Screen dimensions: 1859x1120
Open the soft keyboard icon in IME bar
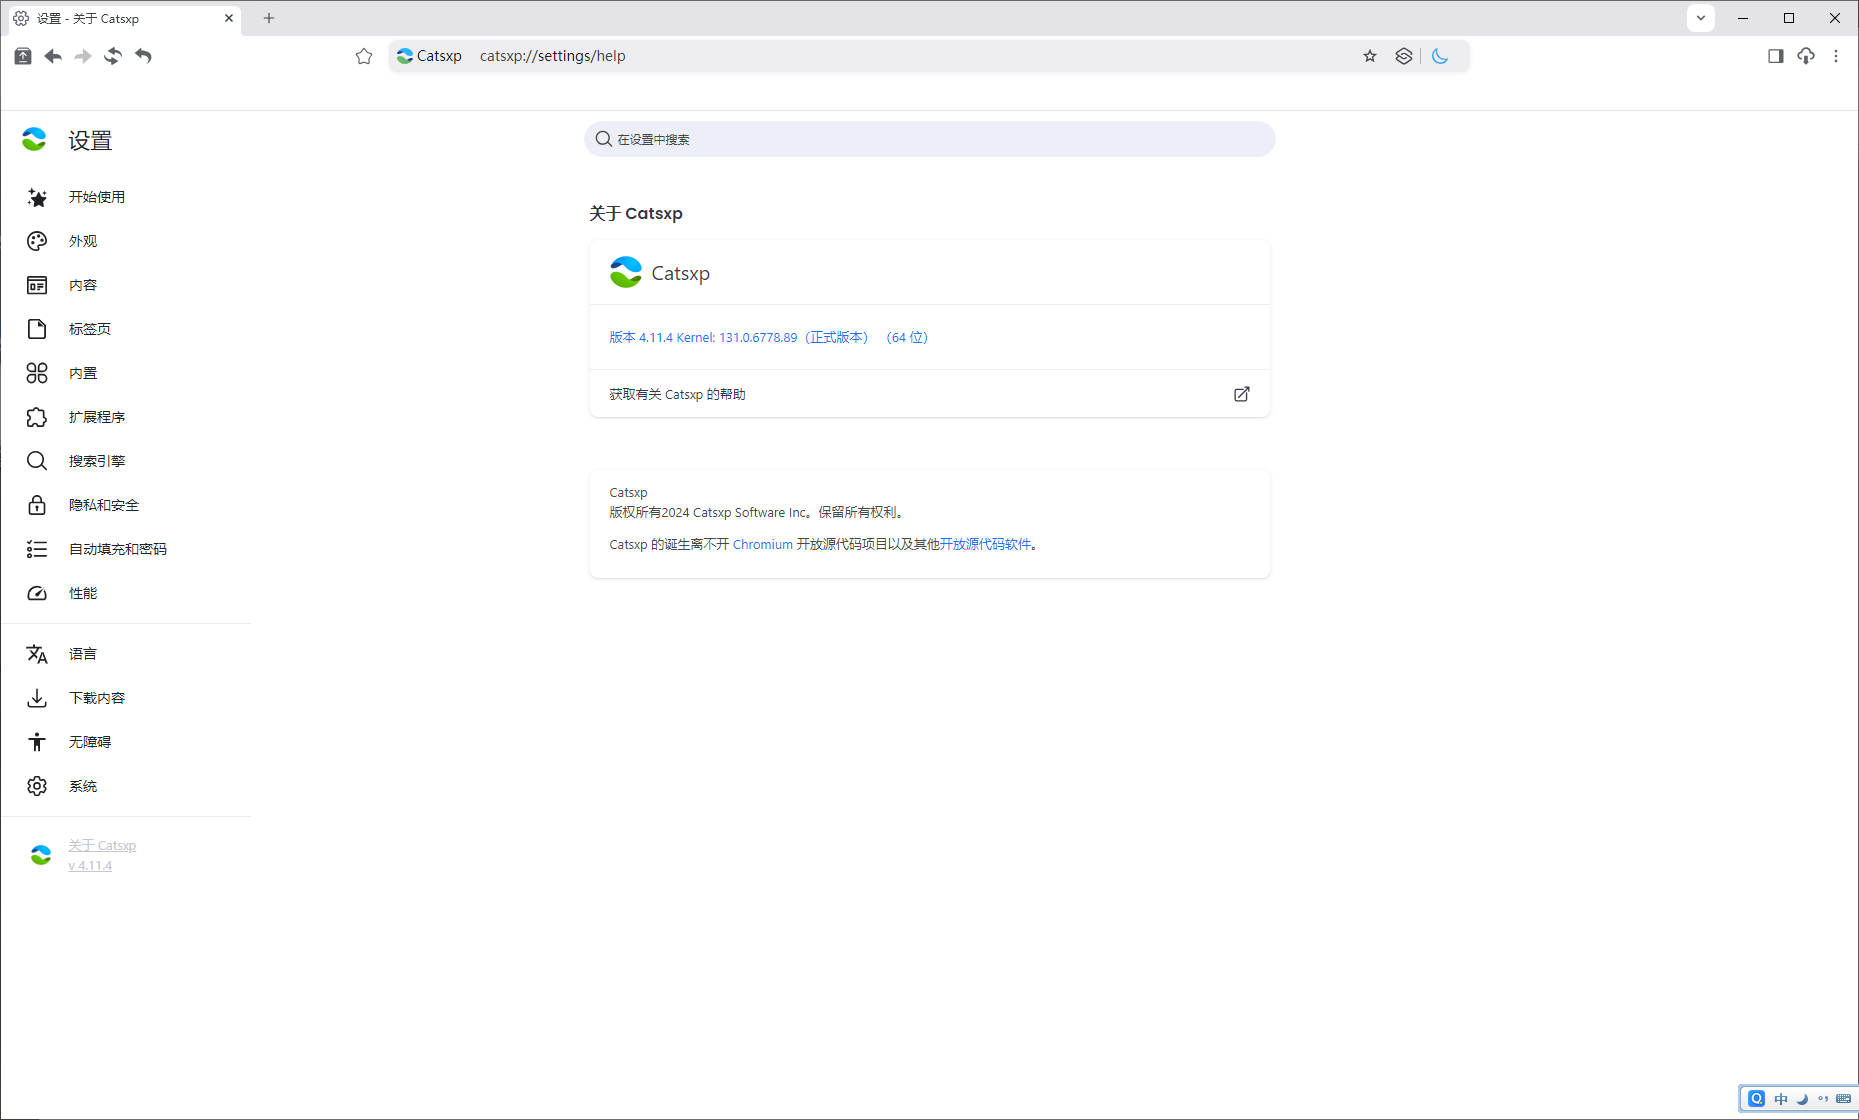coord(1844,1098)
